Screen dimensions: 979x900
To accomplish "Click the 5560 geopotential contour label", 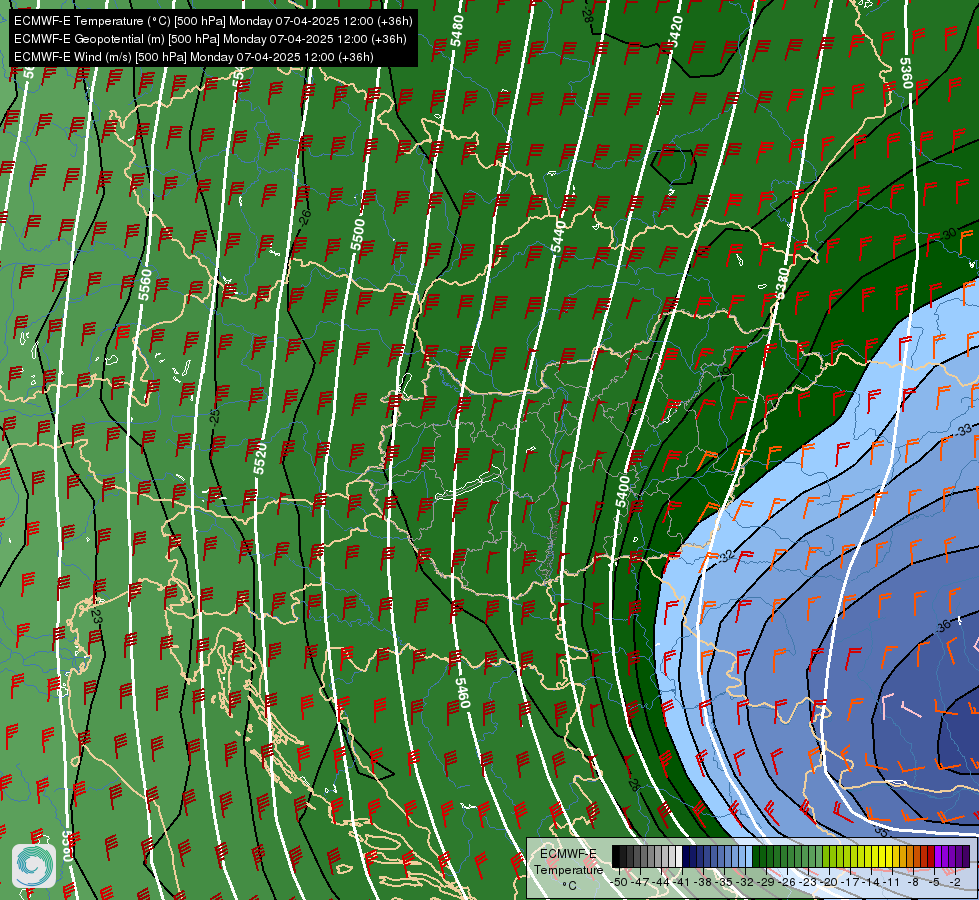I will (145, 284).
